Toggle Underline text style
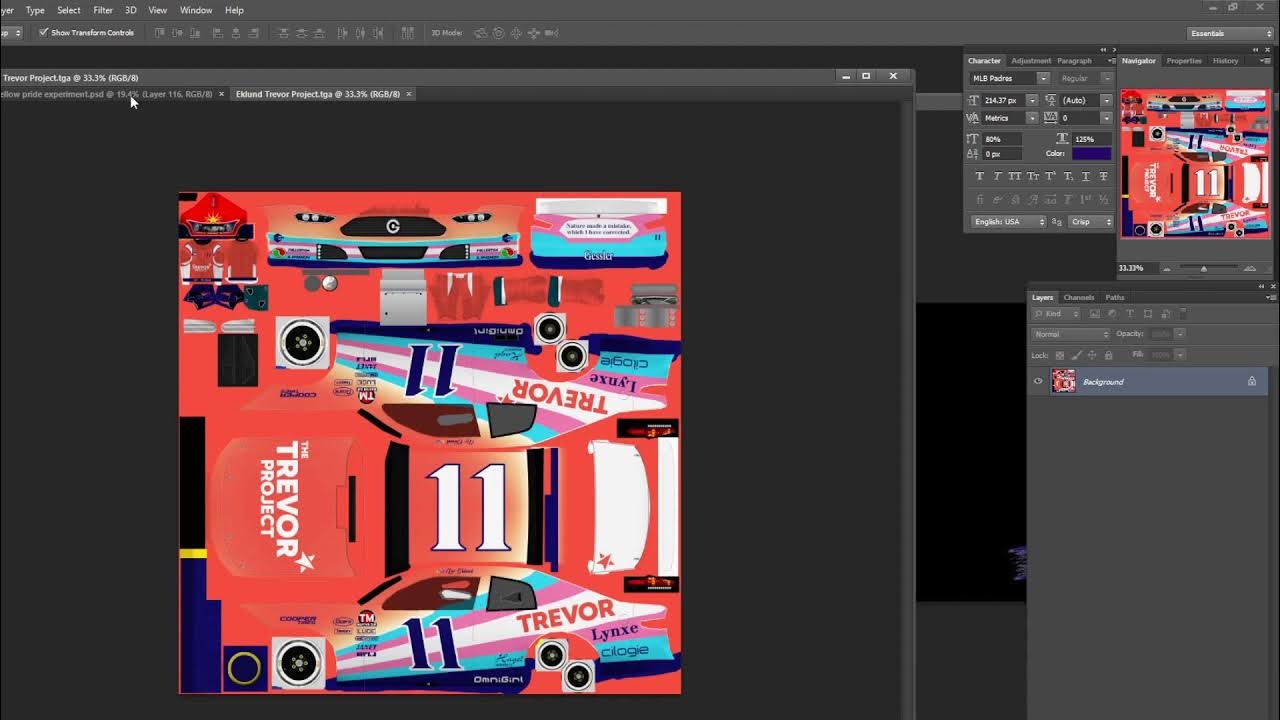The height and width of the screenshot is (720, 1280). pyautogui.click(x=1086, y=176)
